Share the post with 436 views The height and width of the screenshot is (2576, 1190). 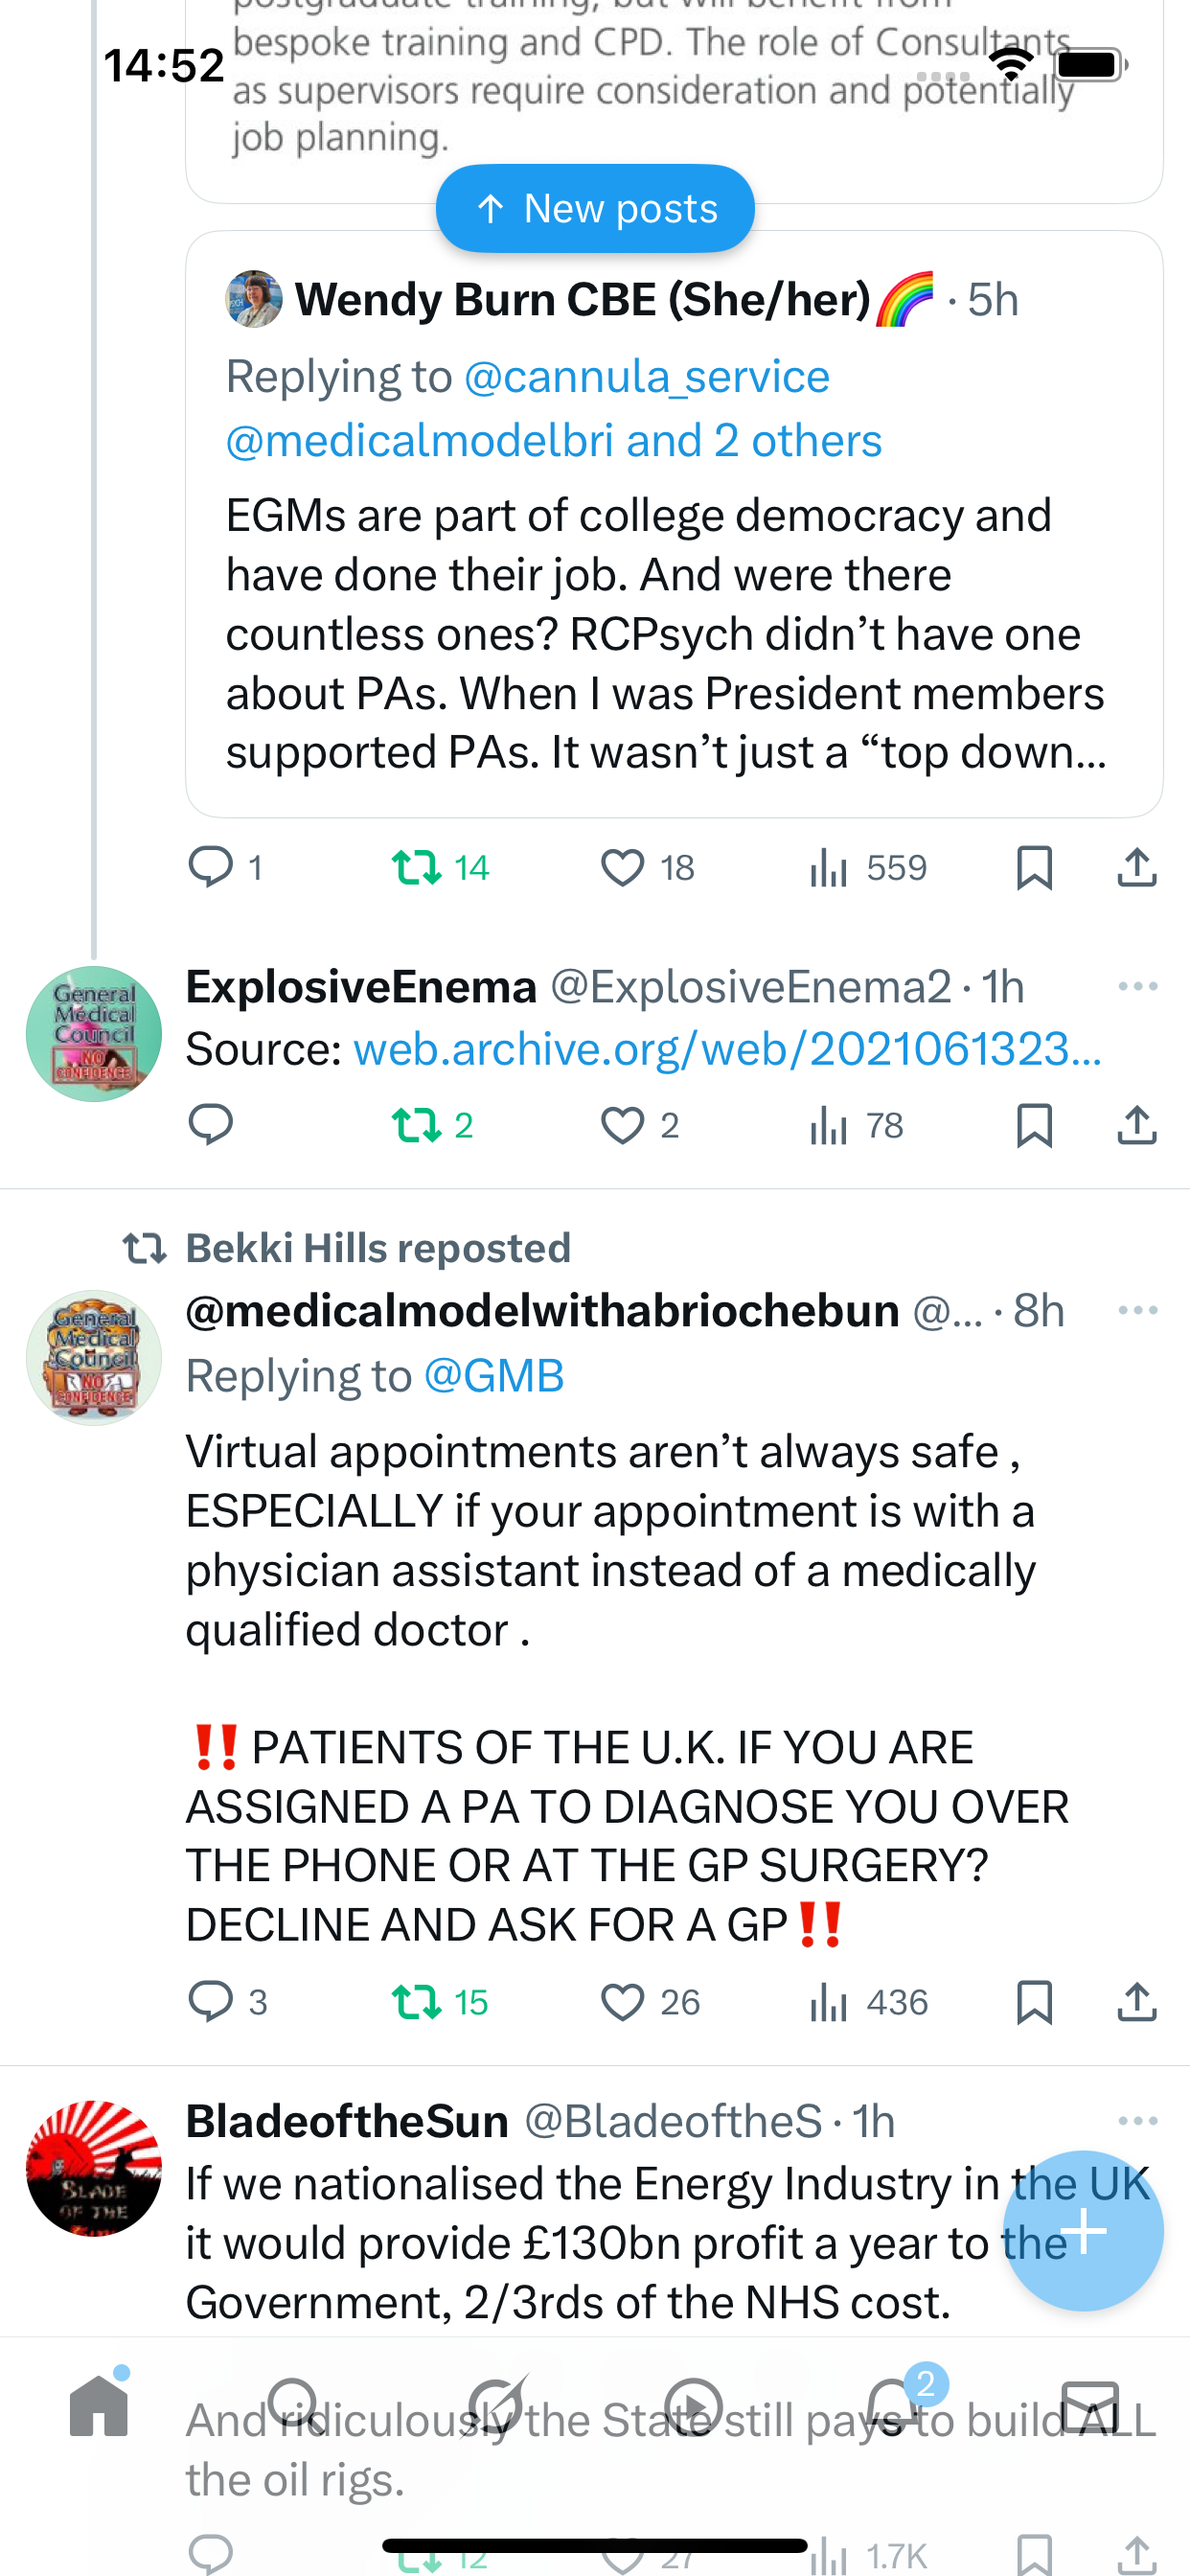tap(1137, 2002)
